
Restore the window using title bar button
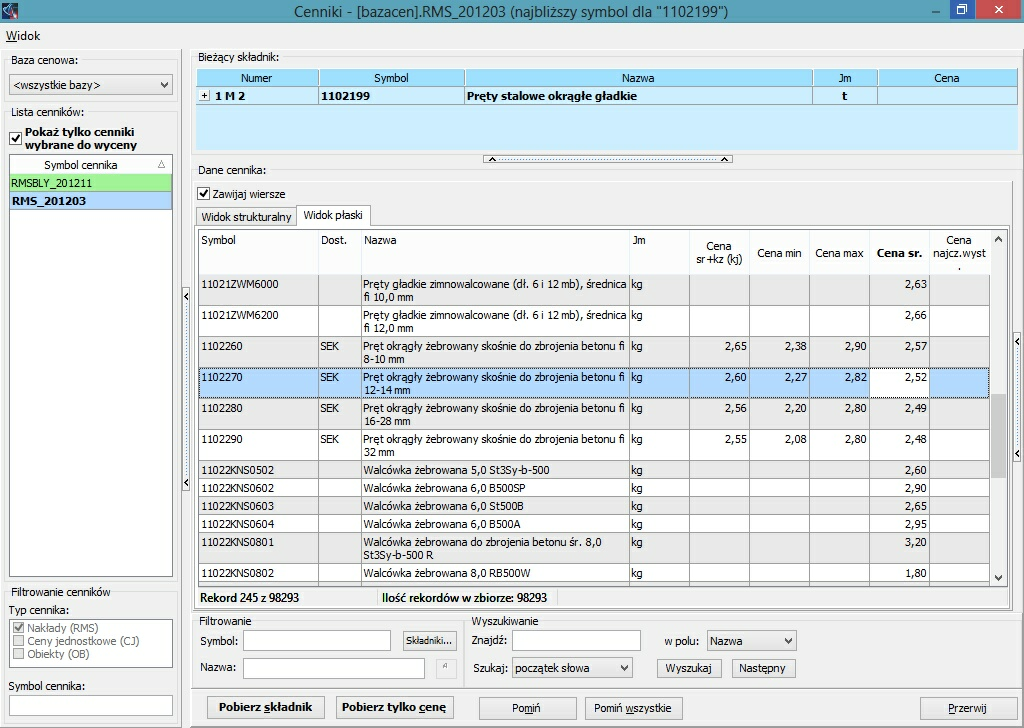click(961, 10)
